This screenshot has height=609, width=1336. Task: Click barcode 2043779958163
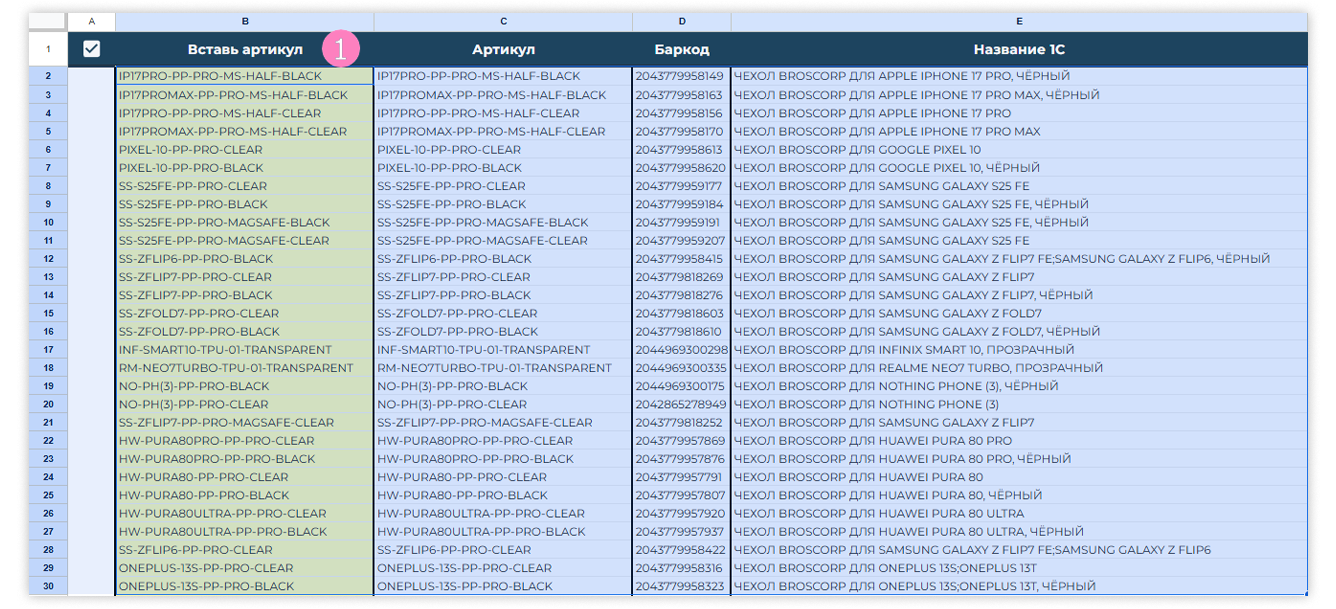(x=682, y=94)
